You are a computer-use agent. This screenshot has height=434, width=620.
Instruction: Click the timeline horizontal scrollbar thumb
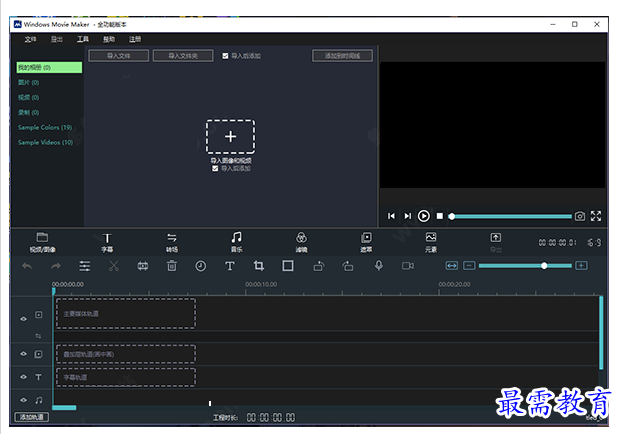click(x=64, y=408)
